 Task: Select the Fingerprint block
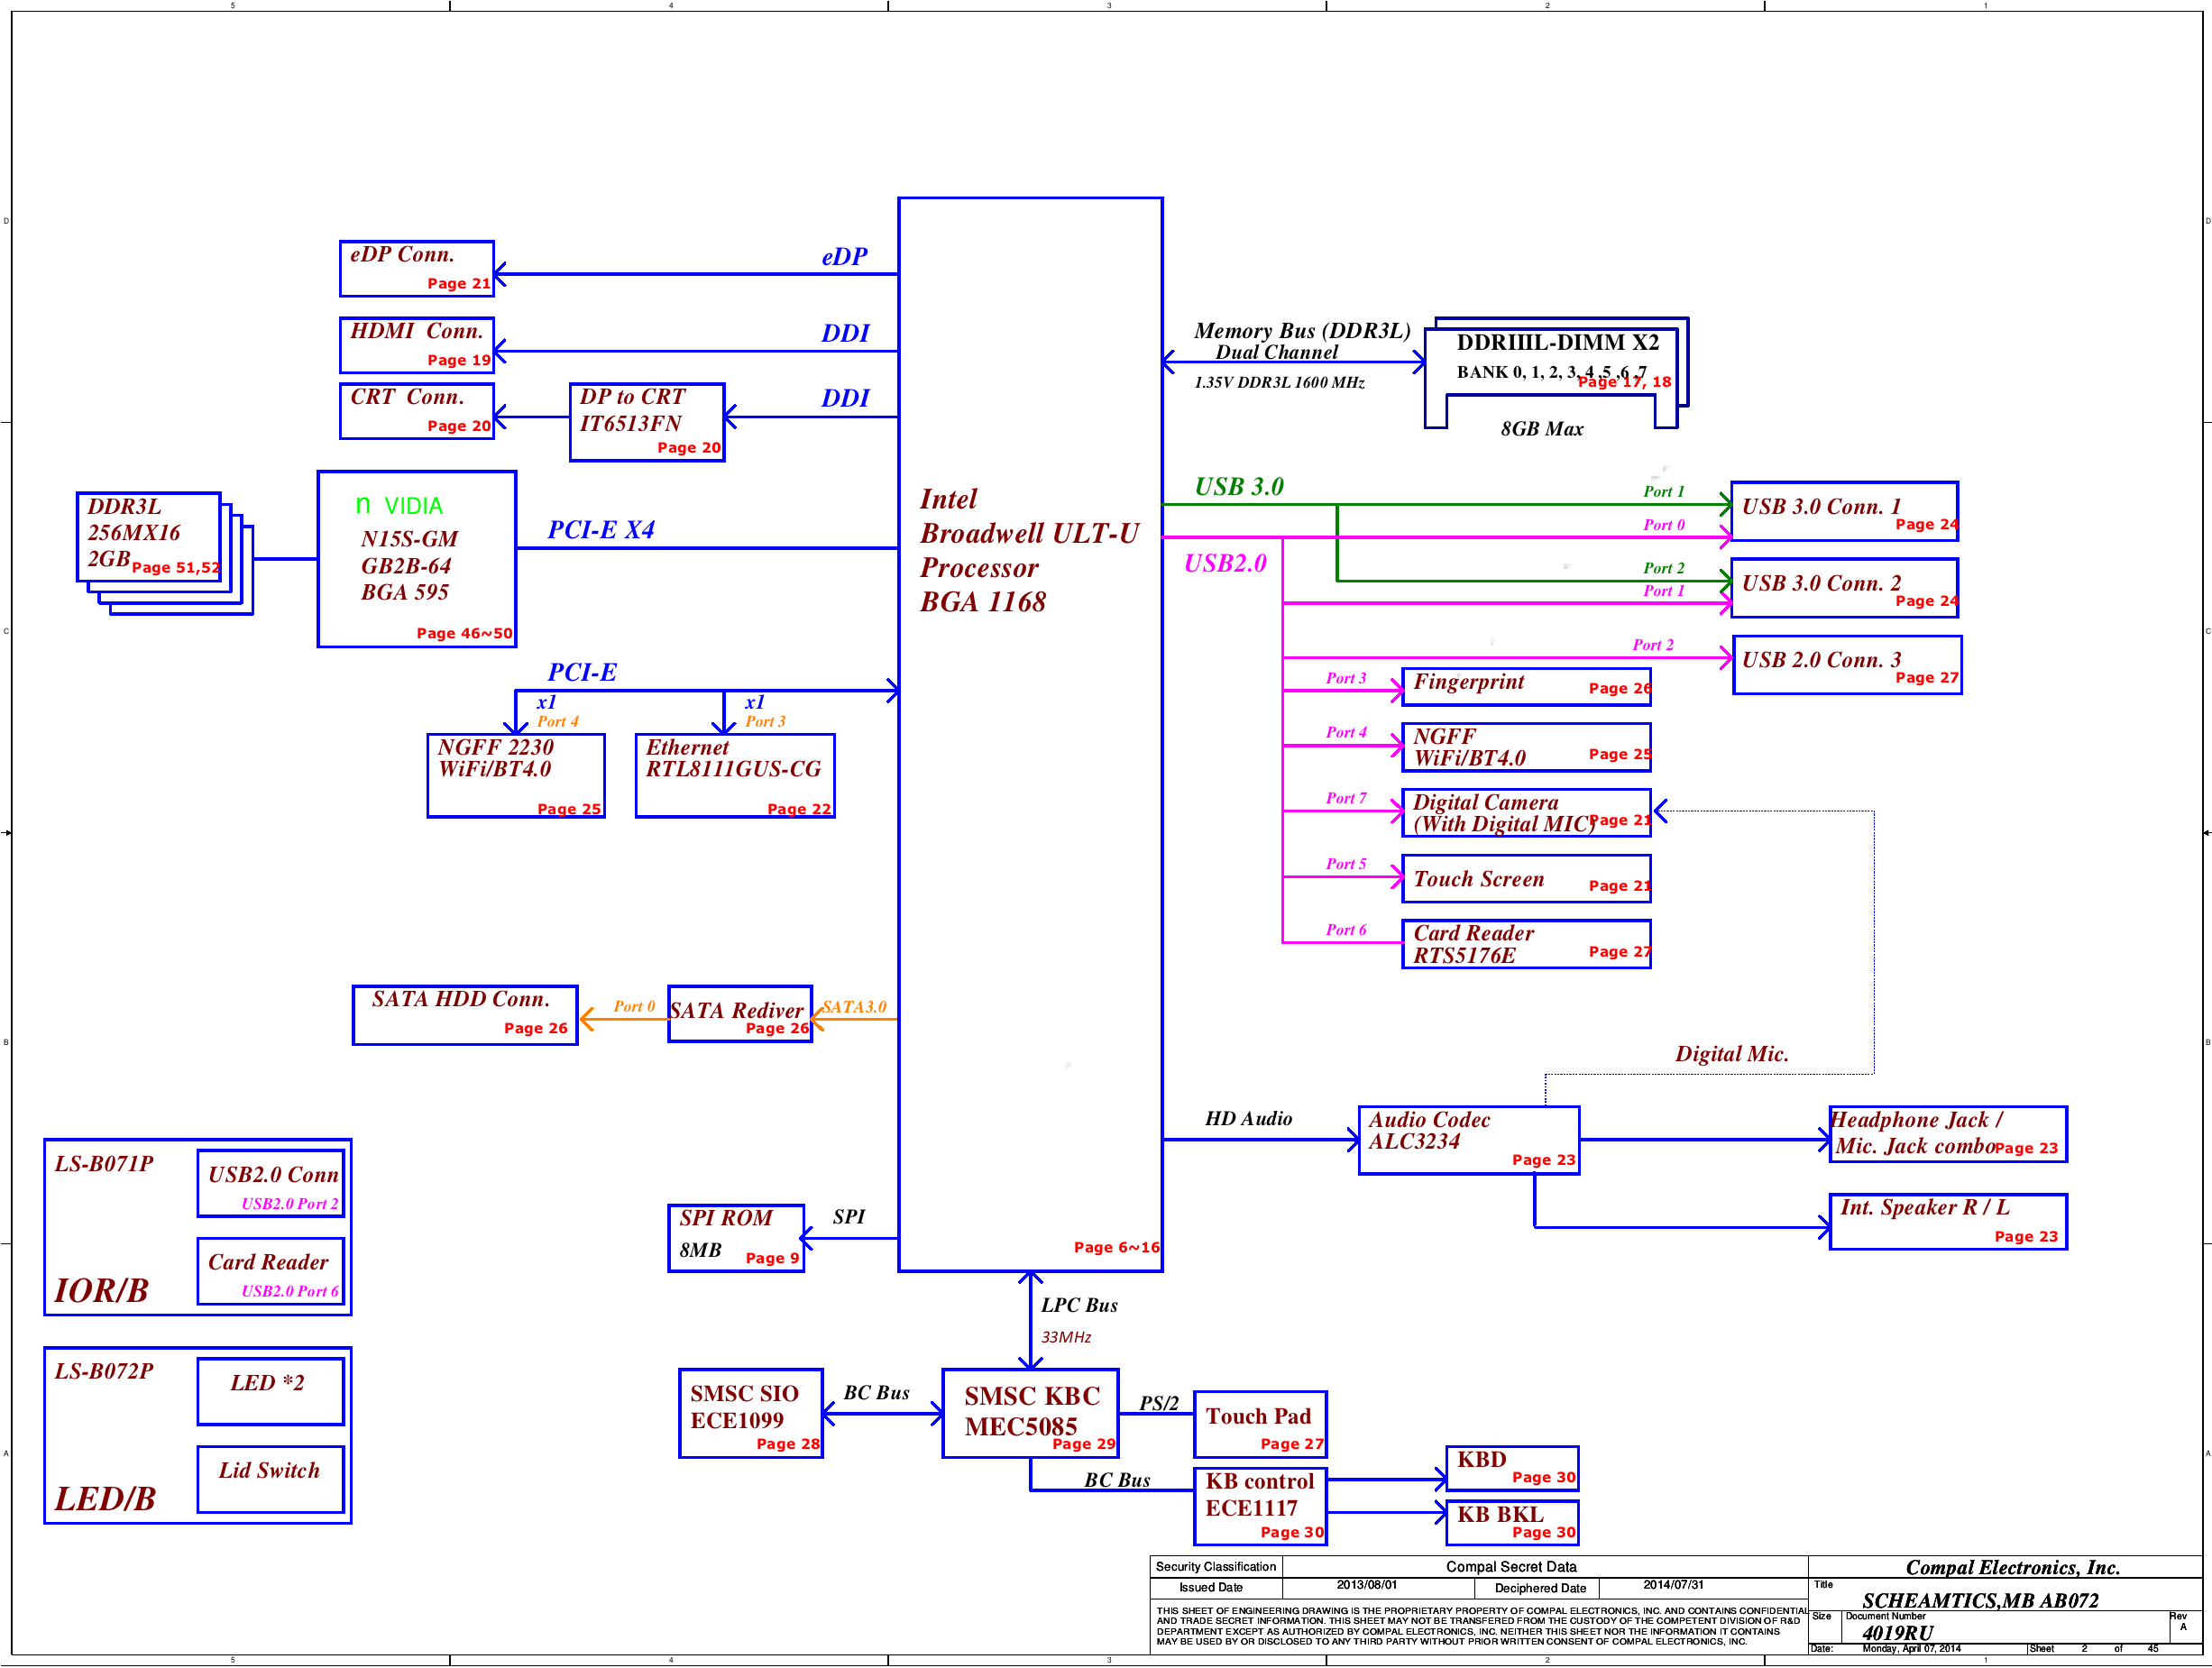click(1525, 686)
